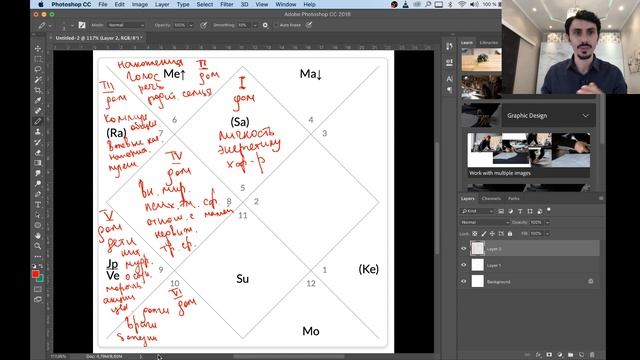Open the Image menu
The width and height of the screenshot is (640, 360).
pyautogui.click(x=140, y=4)
